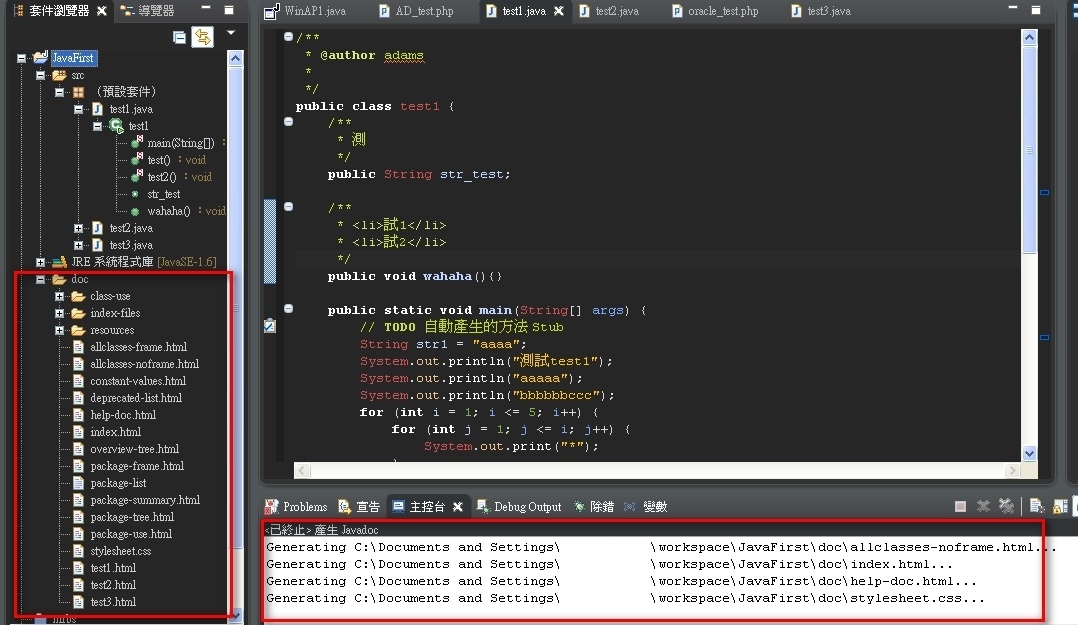Toggle Link with Editor button

[202, 37]
